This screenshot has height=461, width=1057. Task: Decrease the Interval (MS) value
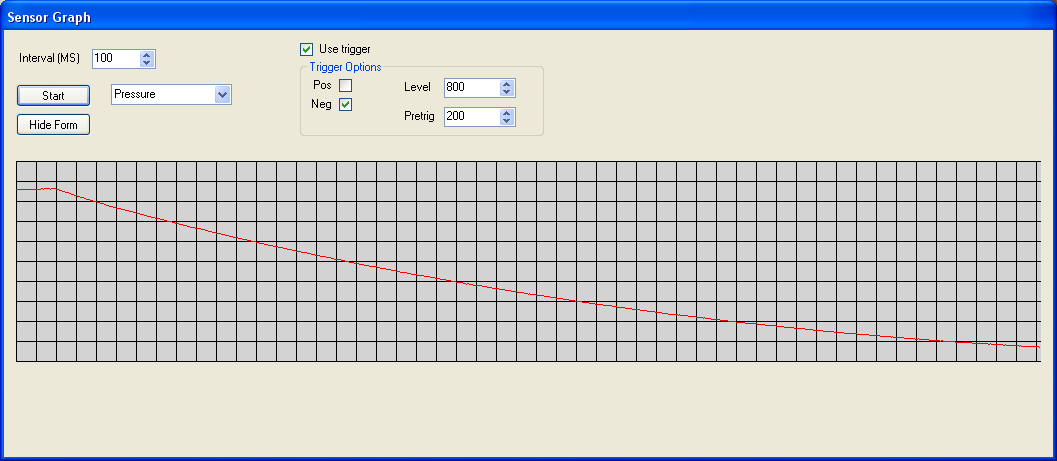pos(147,63)
